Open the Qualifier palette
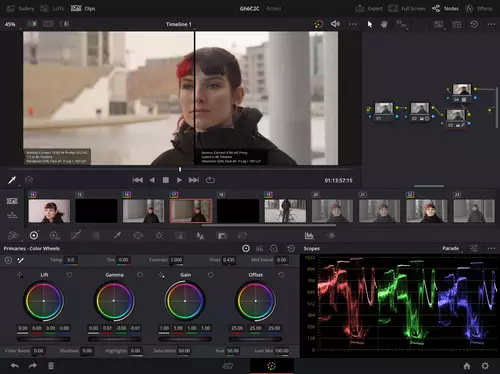This screenshot has width=500, height=374. 117,236
